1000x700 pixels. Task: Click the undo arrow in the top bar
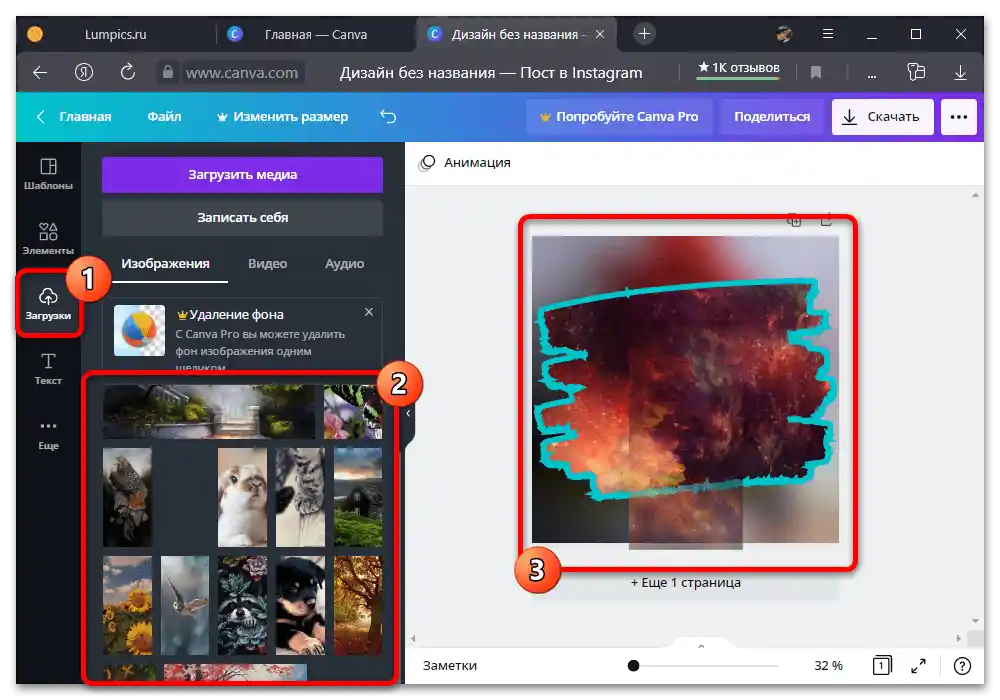(x=388, y=117)
